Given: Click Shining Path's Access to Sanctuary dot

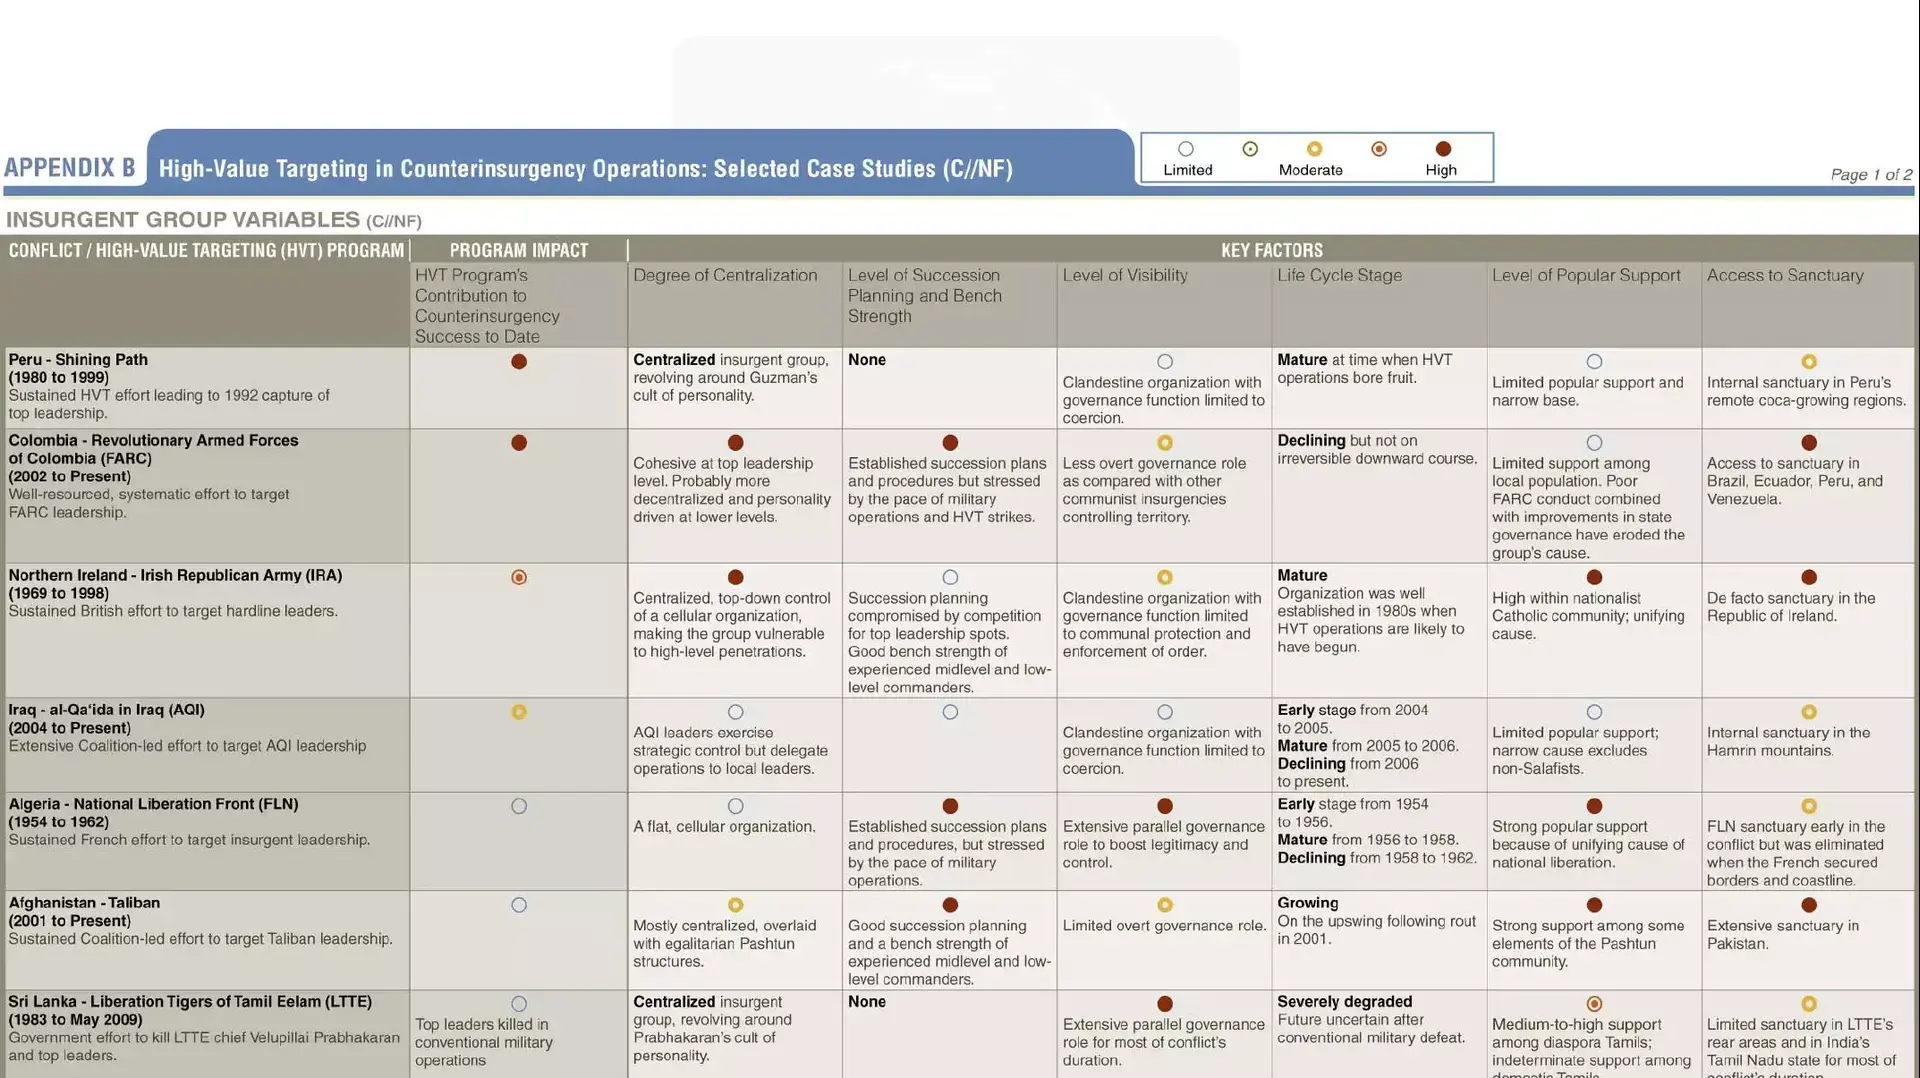Looking at the screenshot, I should 1809,362.
